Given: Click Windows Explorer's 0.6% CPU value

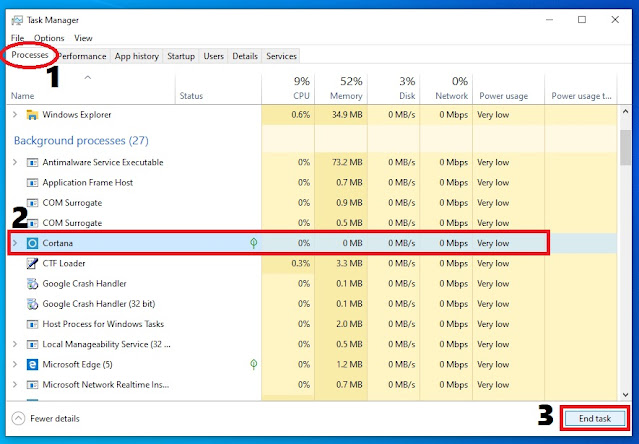Looking at the screenshot, I should 301,115.
